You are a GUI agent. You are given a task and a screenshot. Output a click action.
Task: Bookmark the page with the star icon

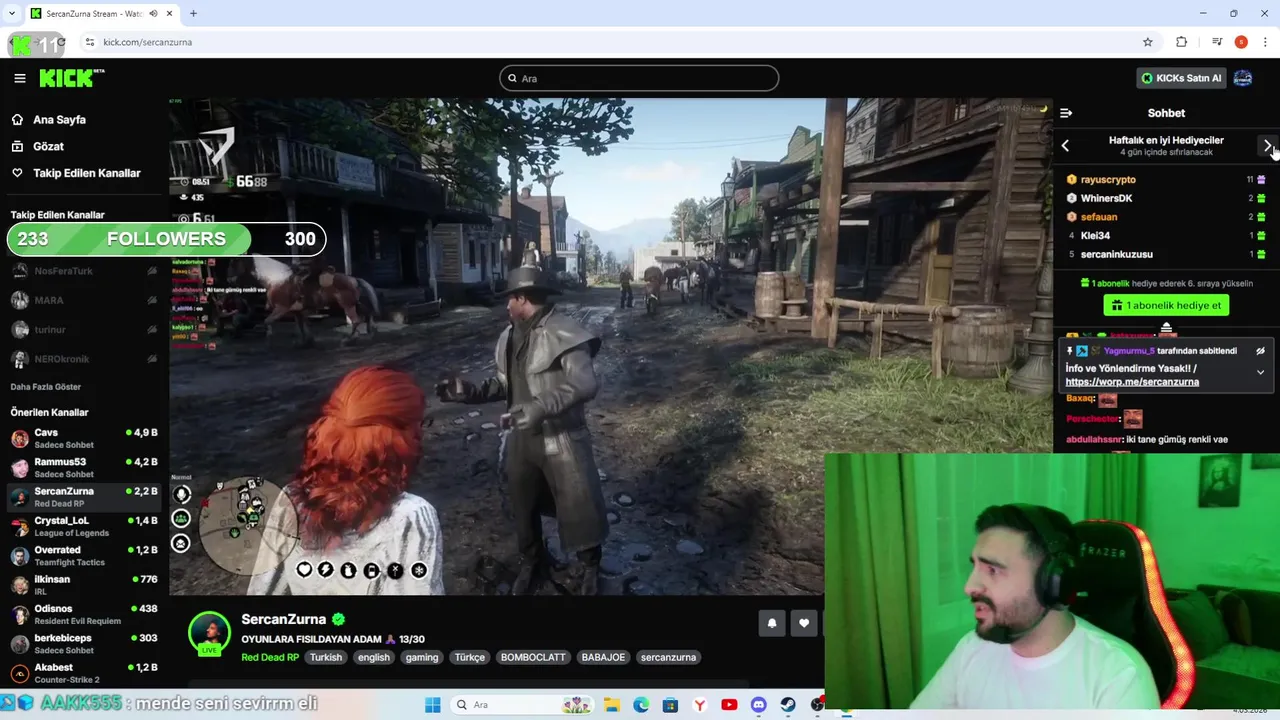click(x=1148, y=42)
